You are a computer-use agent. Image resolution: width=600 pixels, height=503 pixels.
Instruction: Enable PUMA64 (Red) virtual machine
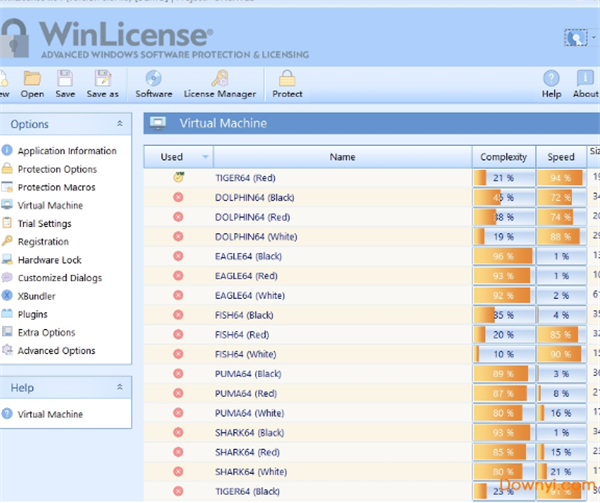pos(178,393)
